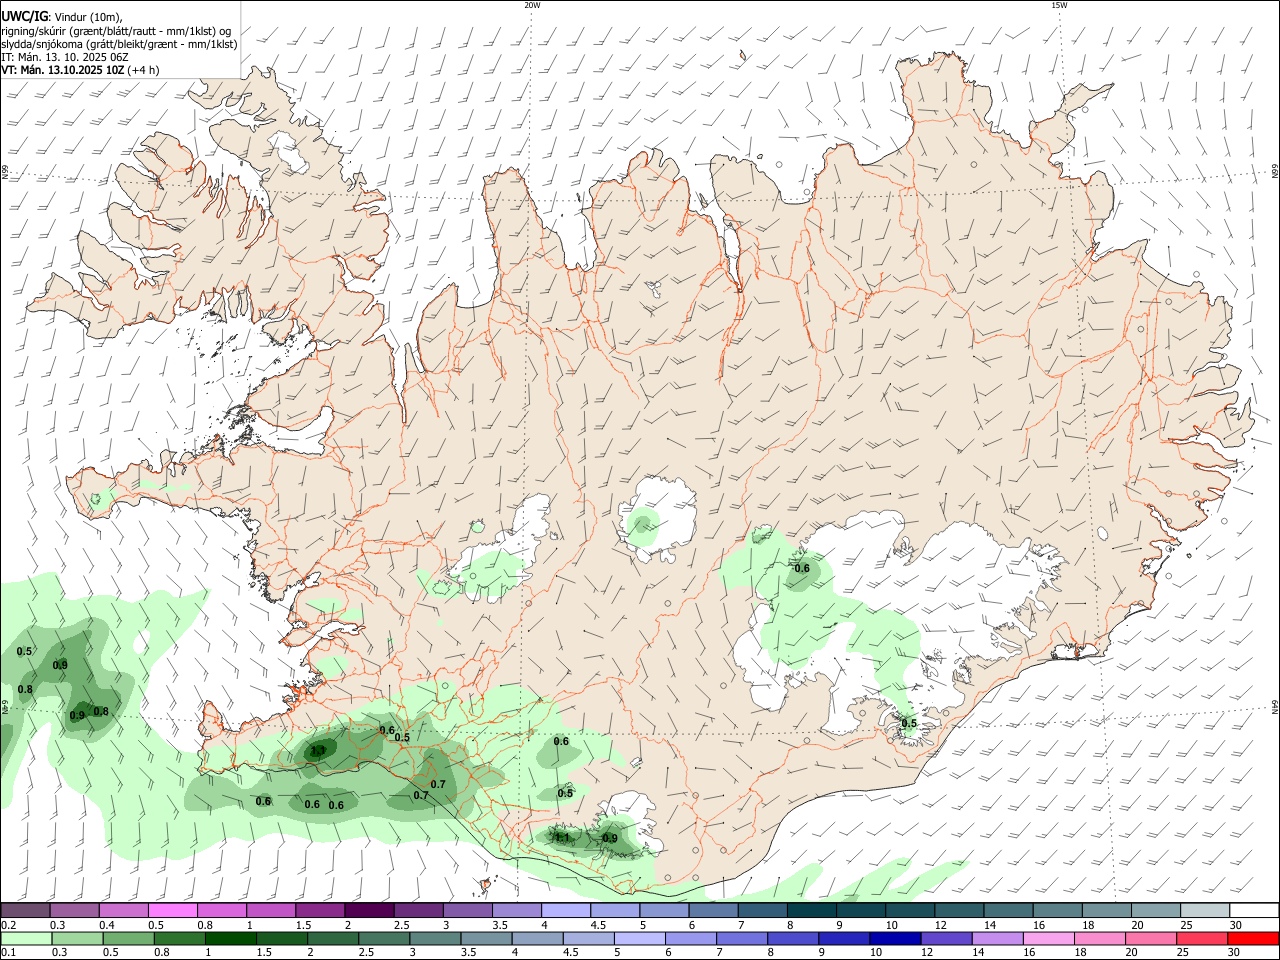1280x960 pixels.
Task: Click the '4.5' label in the upper legend
Action: (598, 925)
